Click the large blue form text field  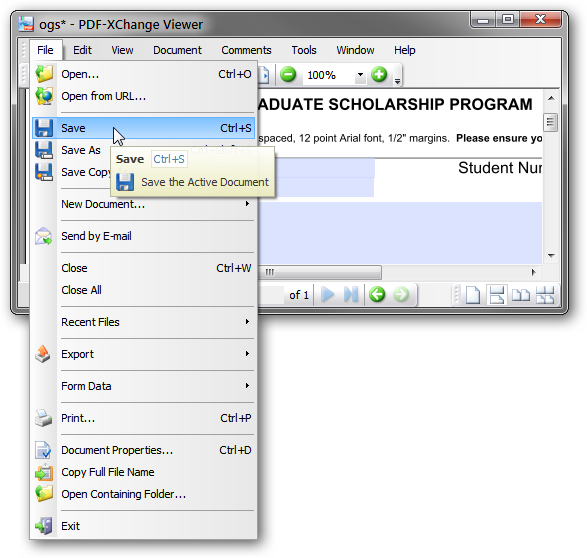coord(400,233)
